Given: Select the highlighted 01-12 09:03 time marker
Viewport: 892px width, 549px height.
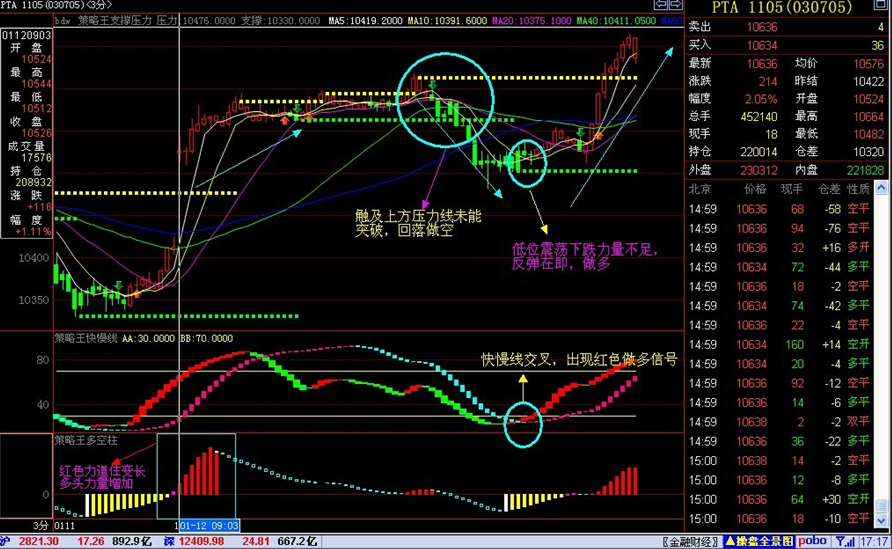Looking at the screenshot, I should (209, 525).
